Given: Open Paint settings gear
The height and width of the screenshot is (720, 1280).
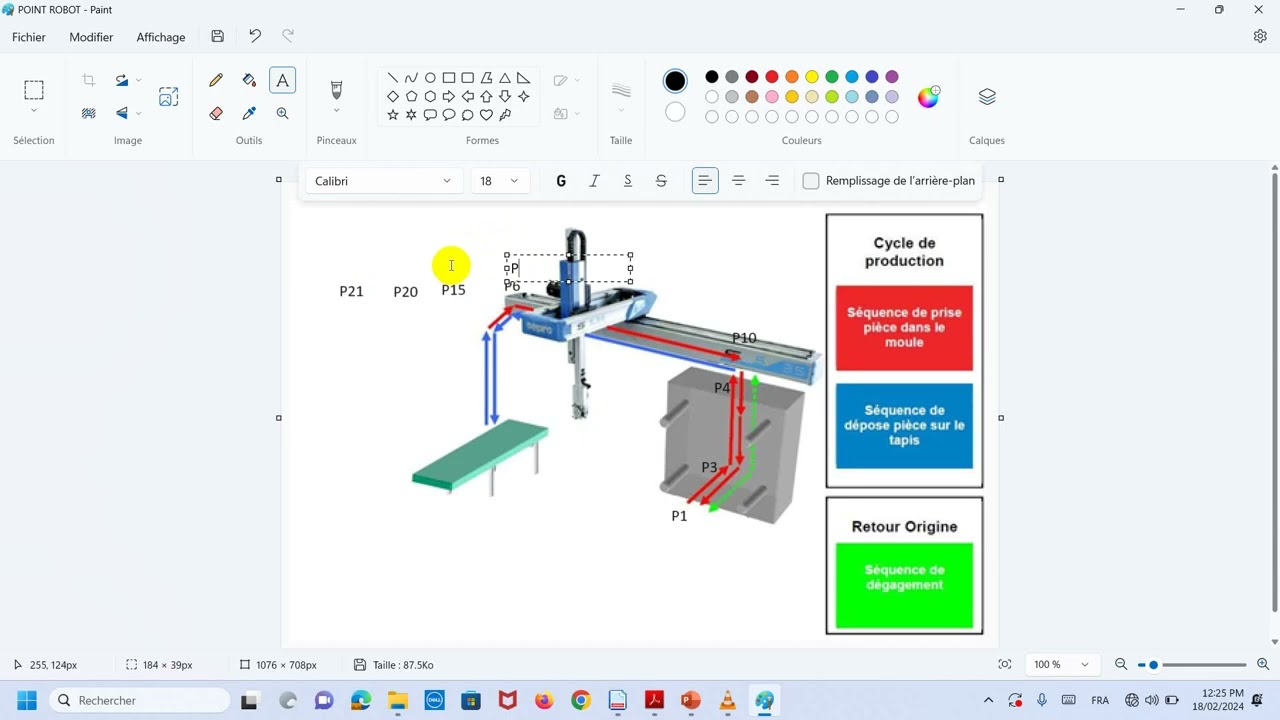Looking at the screenshot, I should pyautogui.click(x=1260, y=36).
